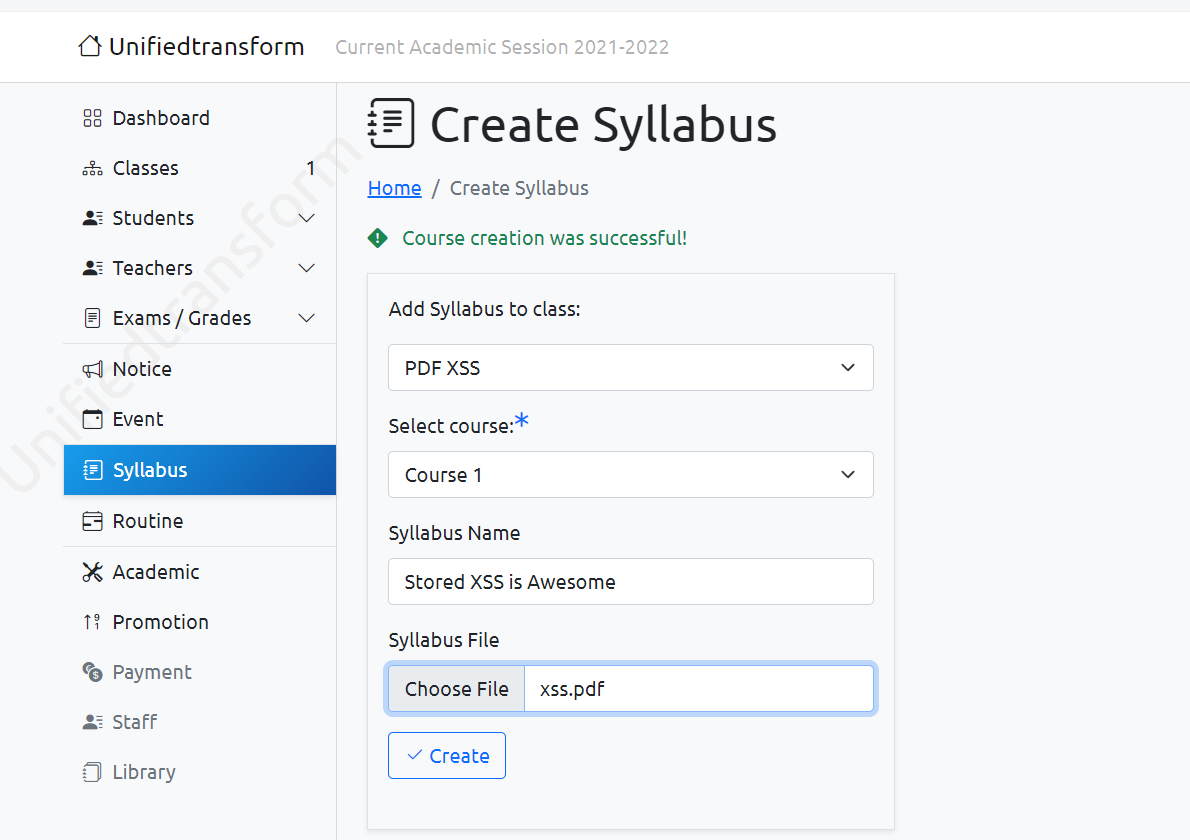
Task: Click the Notice megaphone icon
Action: click(92, 370)
